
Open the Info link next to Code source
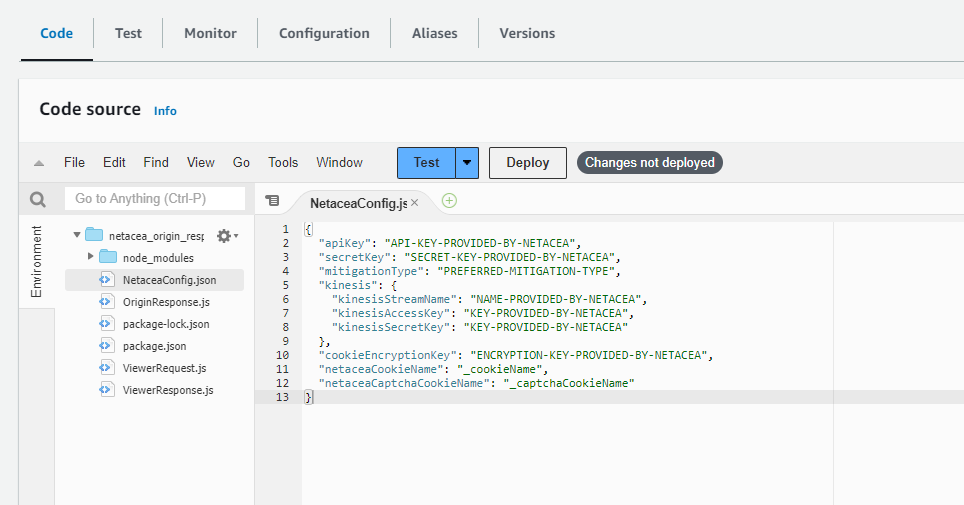coord(165,111)
